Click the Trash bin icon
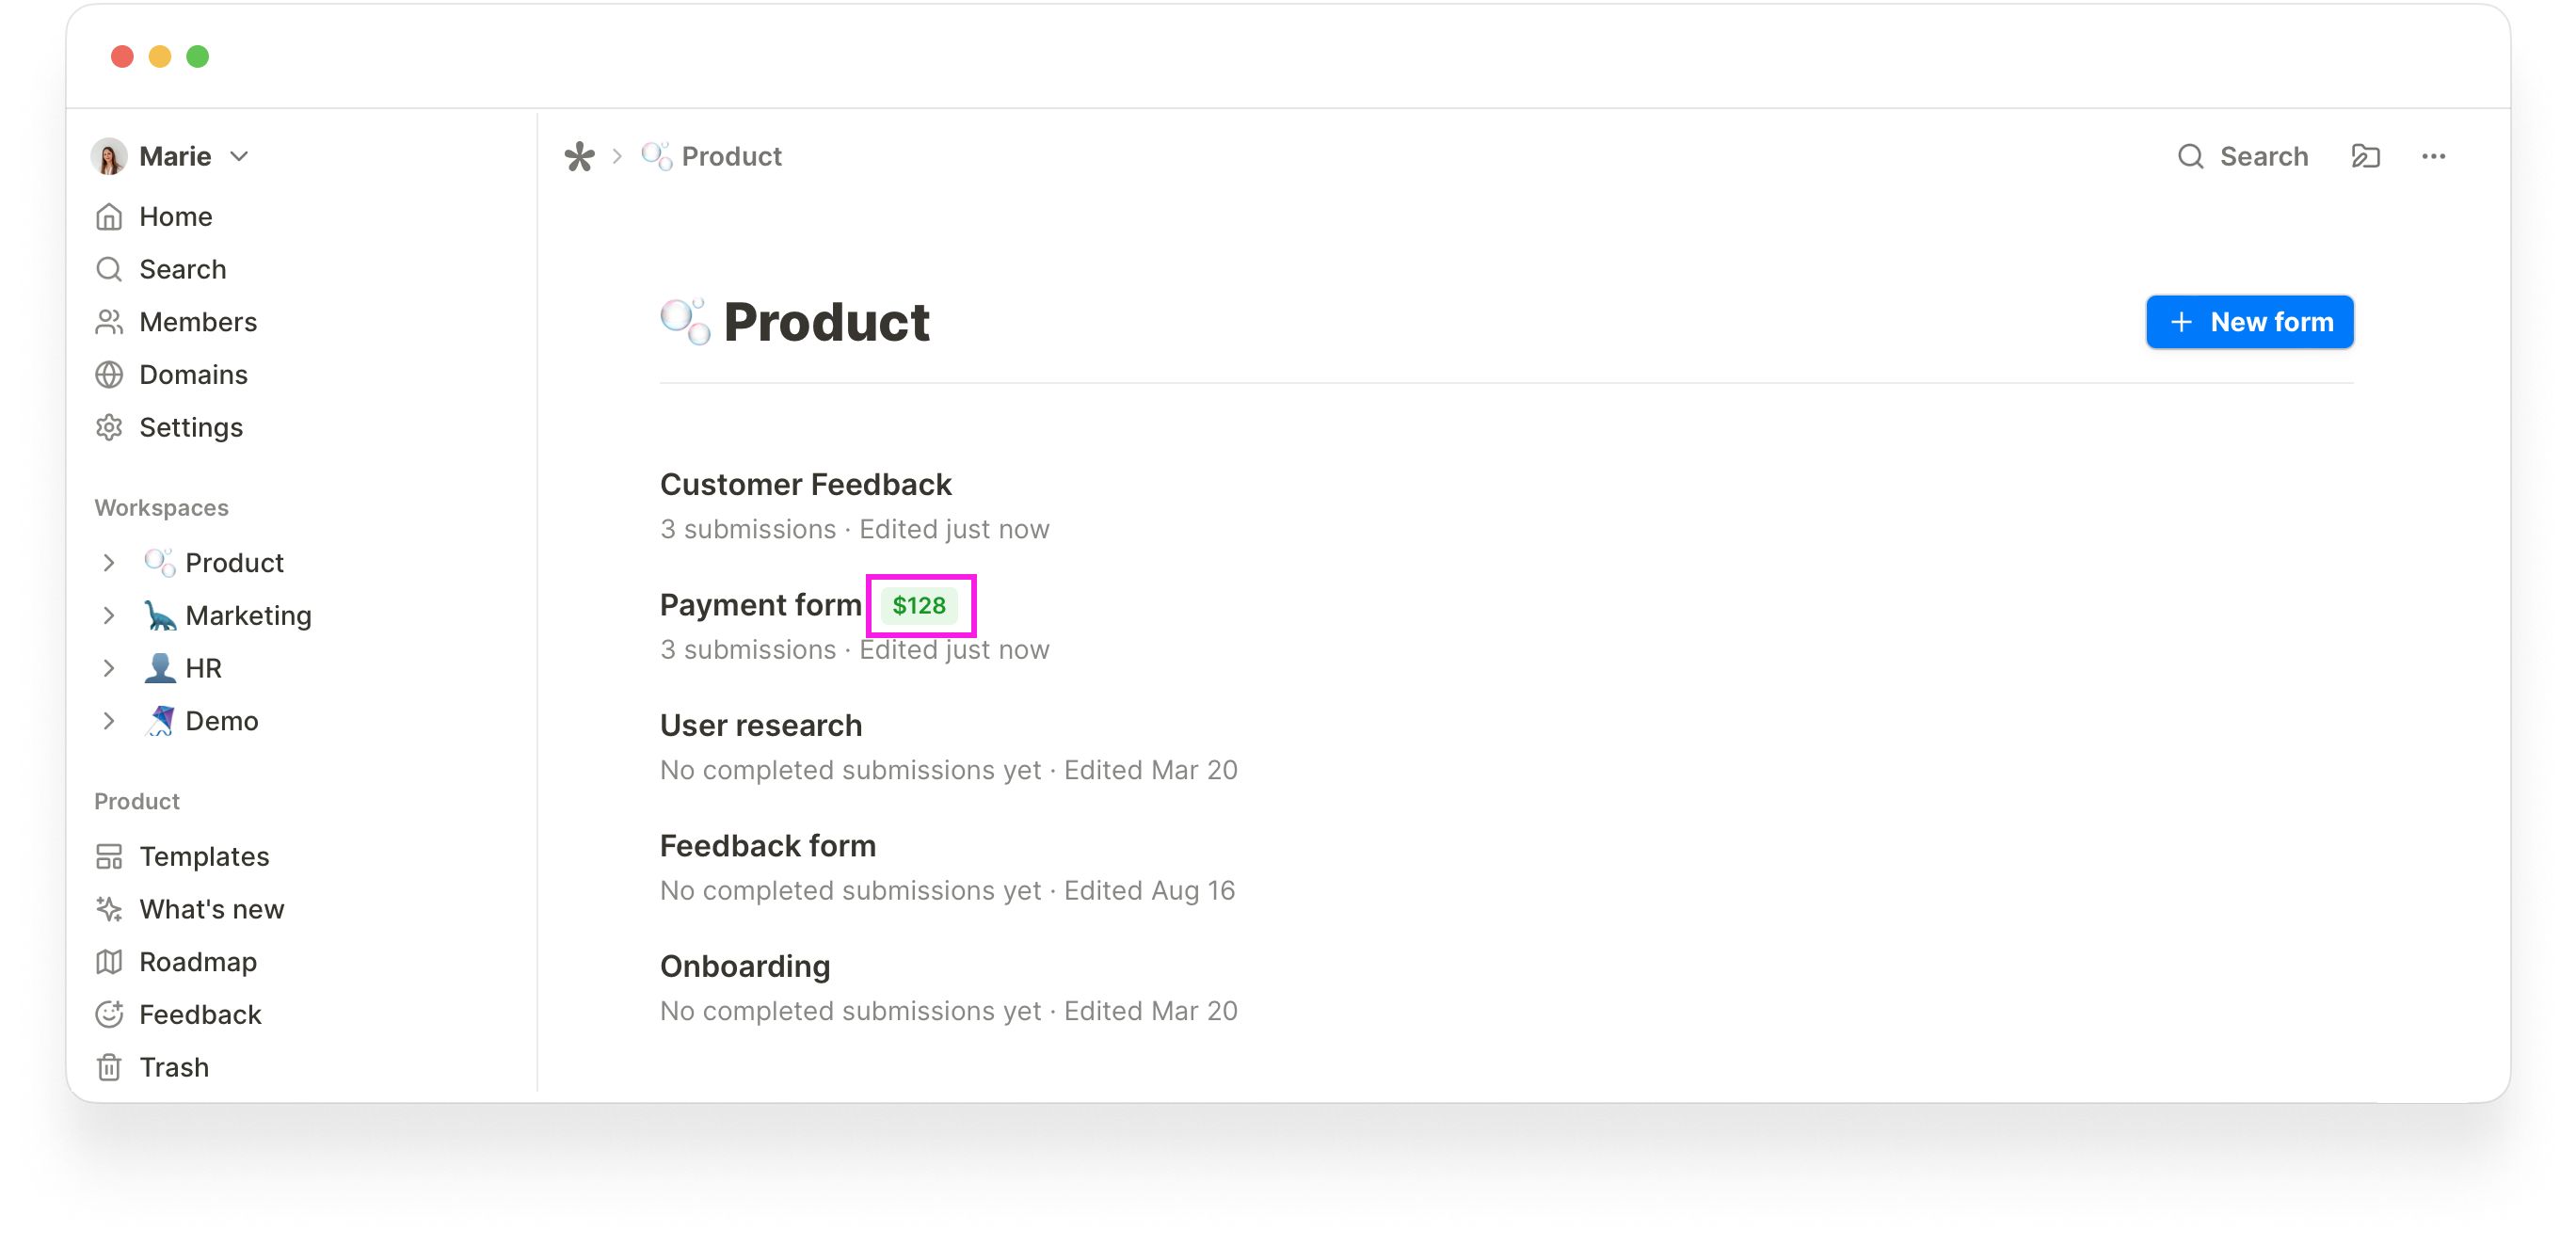 (x=109, y=1068)
